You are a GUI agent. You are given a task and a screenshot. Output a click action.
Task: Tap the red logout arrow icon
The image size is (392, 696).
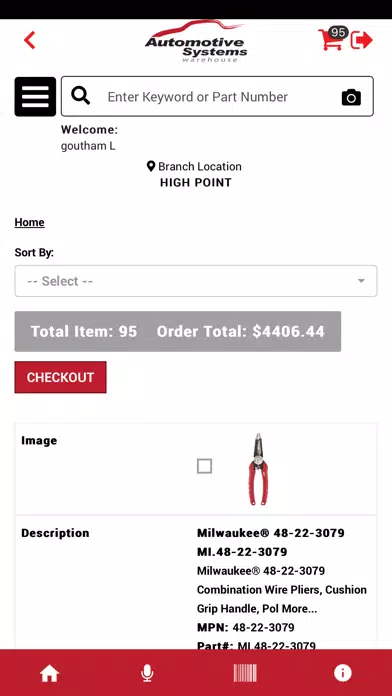362,40
